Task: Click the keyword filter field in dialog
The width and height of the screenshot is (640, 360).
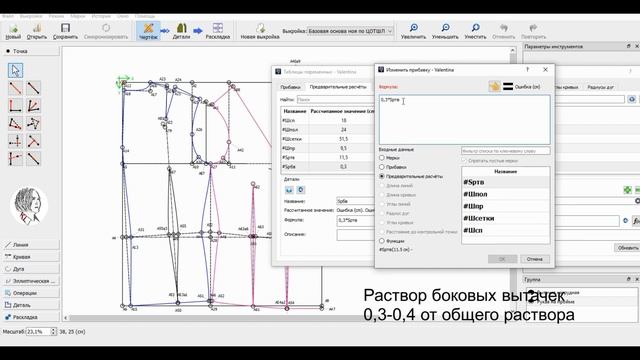Action: [x=506, y=151]
